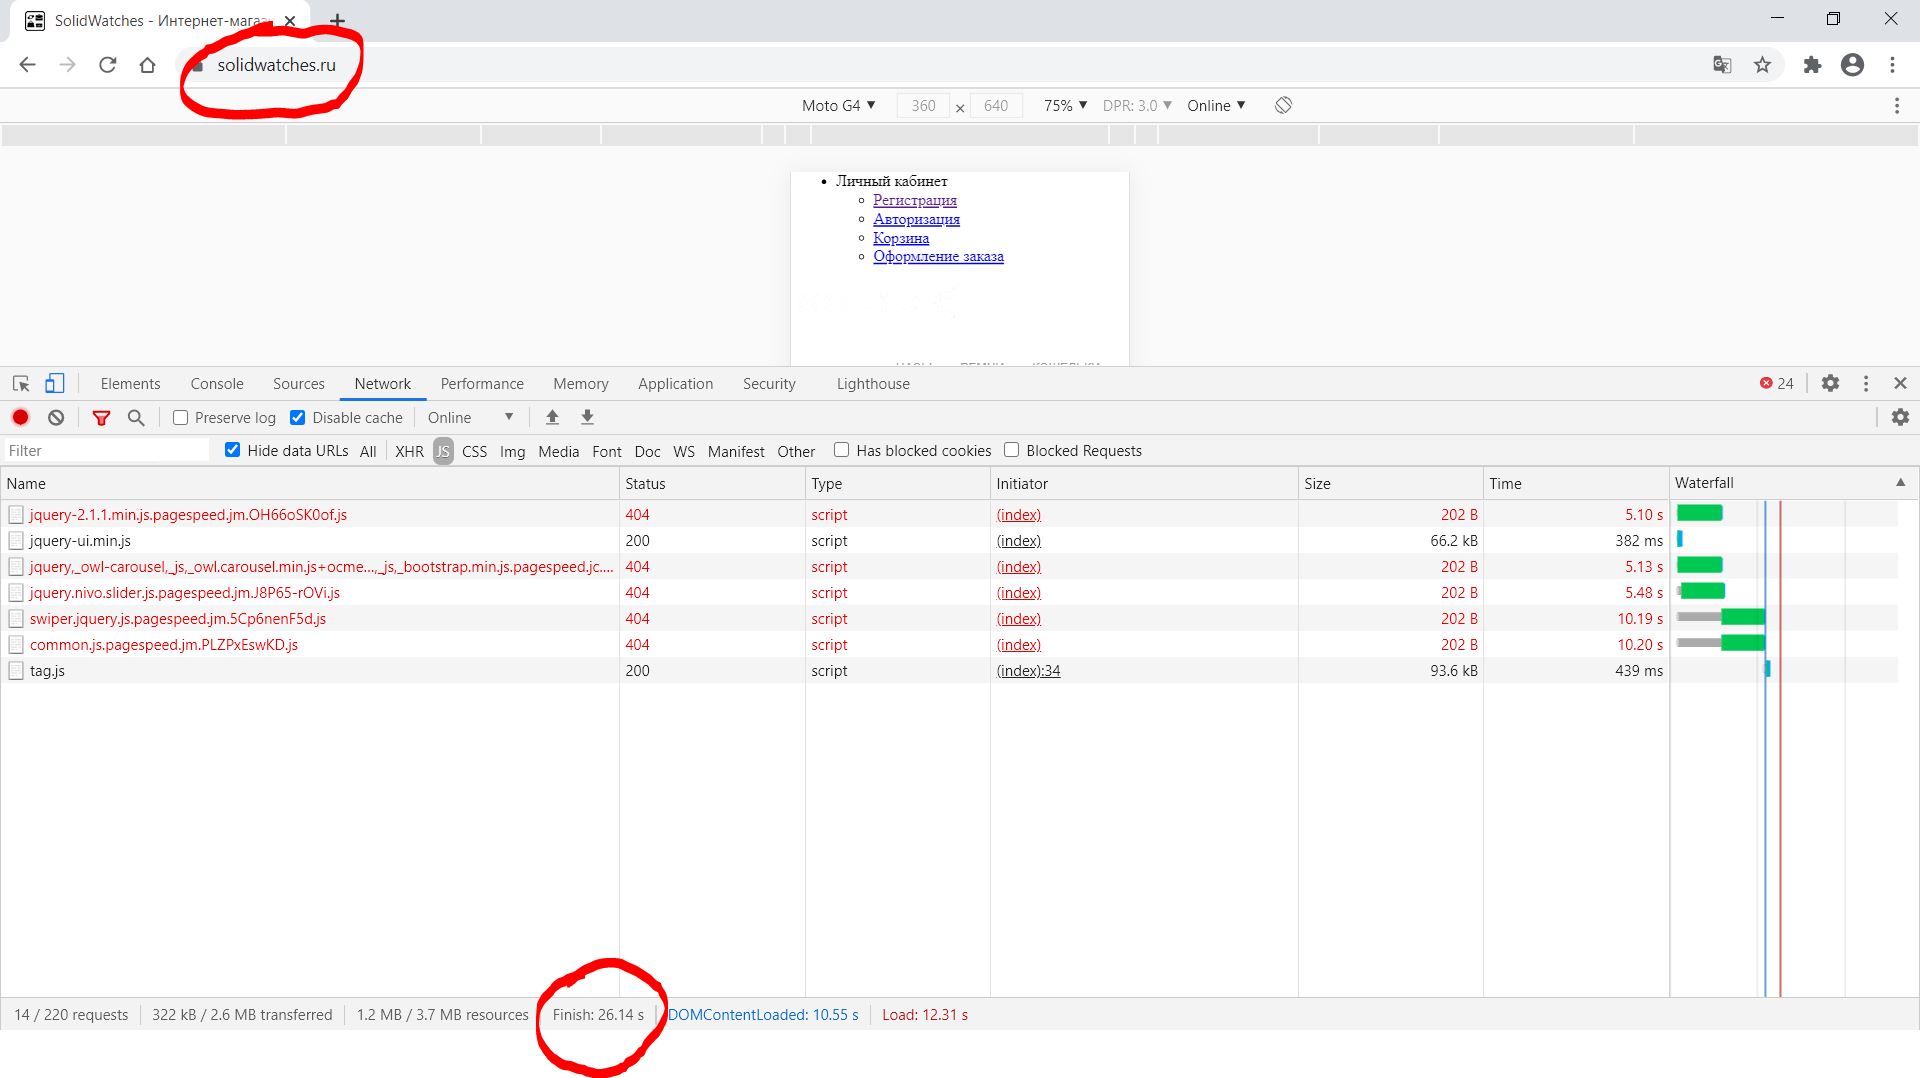Open the DPR 3.0 dropdown
This screenshot has width=1920, height=1078.
1137,105
